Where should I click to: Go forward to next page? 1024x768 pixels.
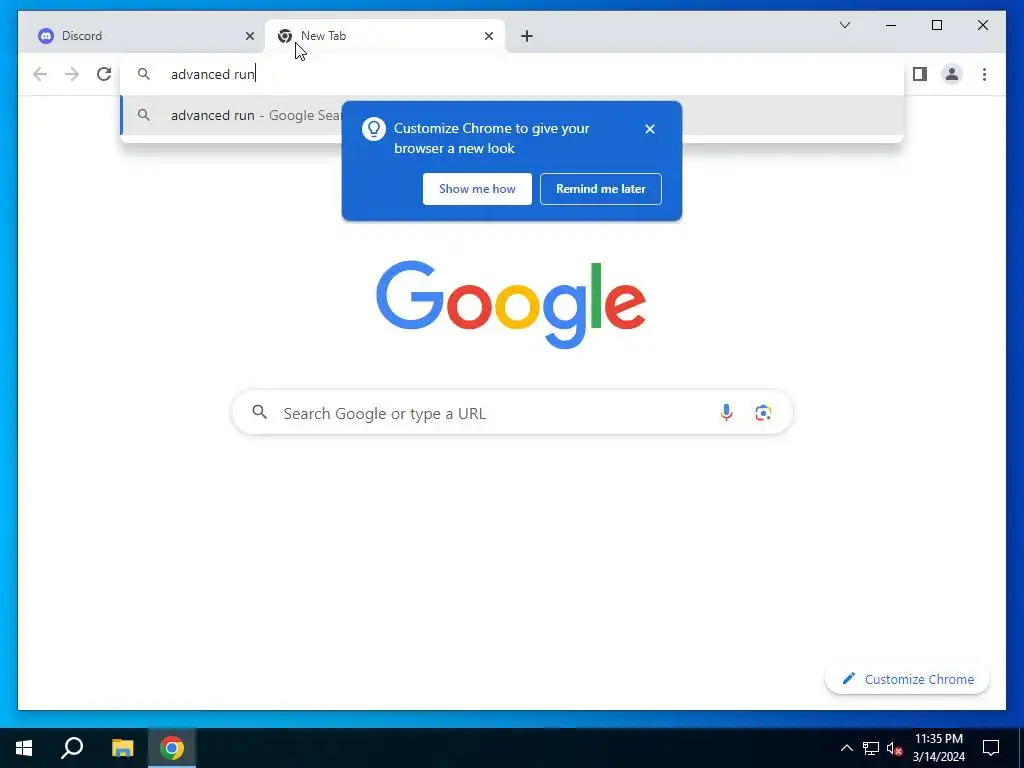72,74
